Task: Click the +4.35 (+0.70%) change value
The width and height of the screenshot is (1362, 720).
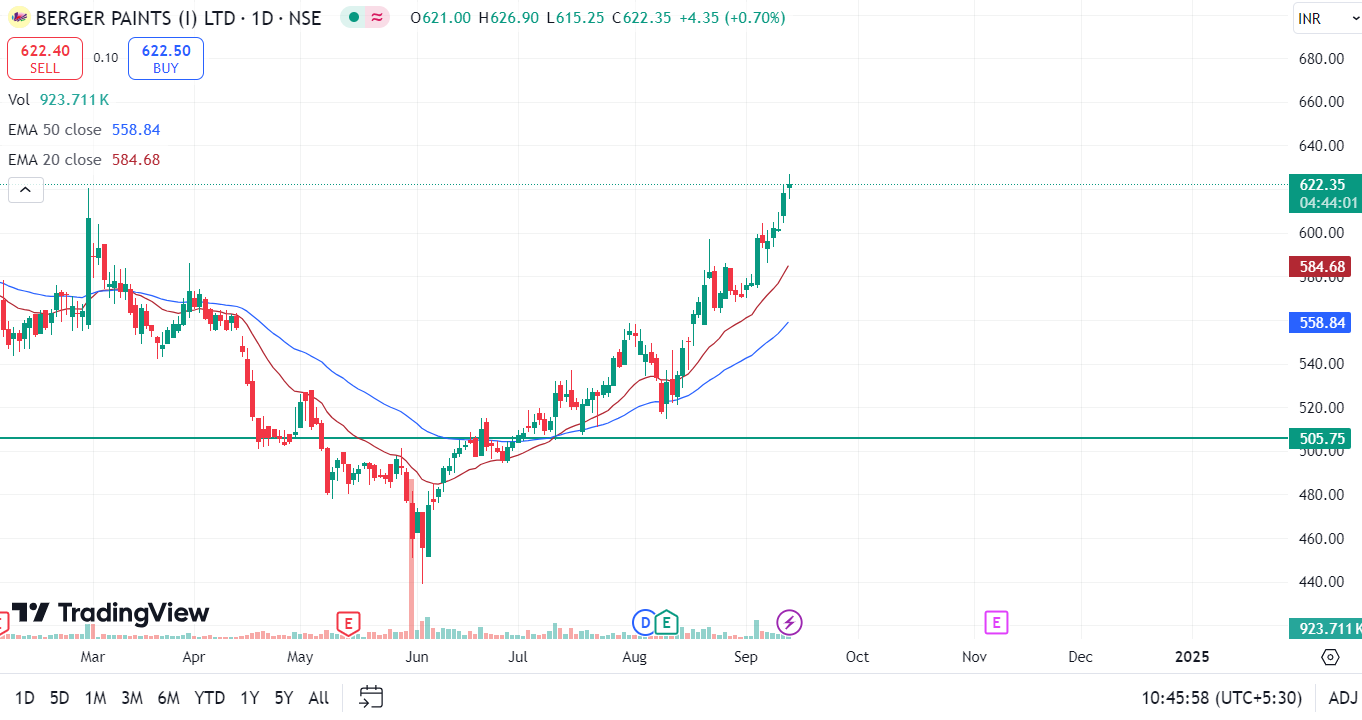Action: point(732,18)
